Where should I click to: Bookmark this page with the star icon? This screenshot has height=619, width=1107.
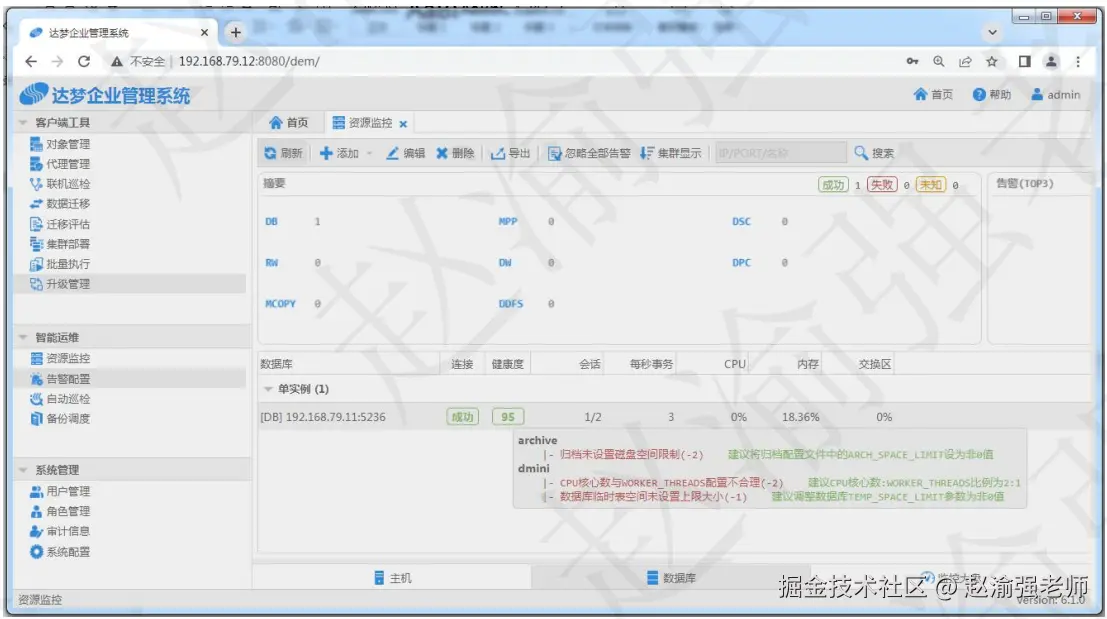(x=992, y=61)
